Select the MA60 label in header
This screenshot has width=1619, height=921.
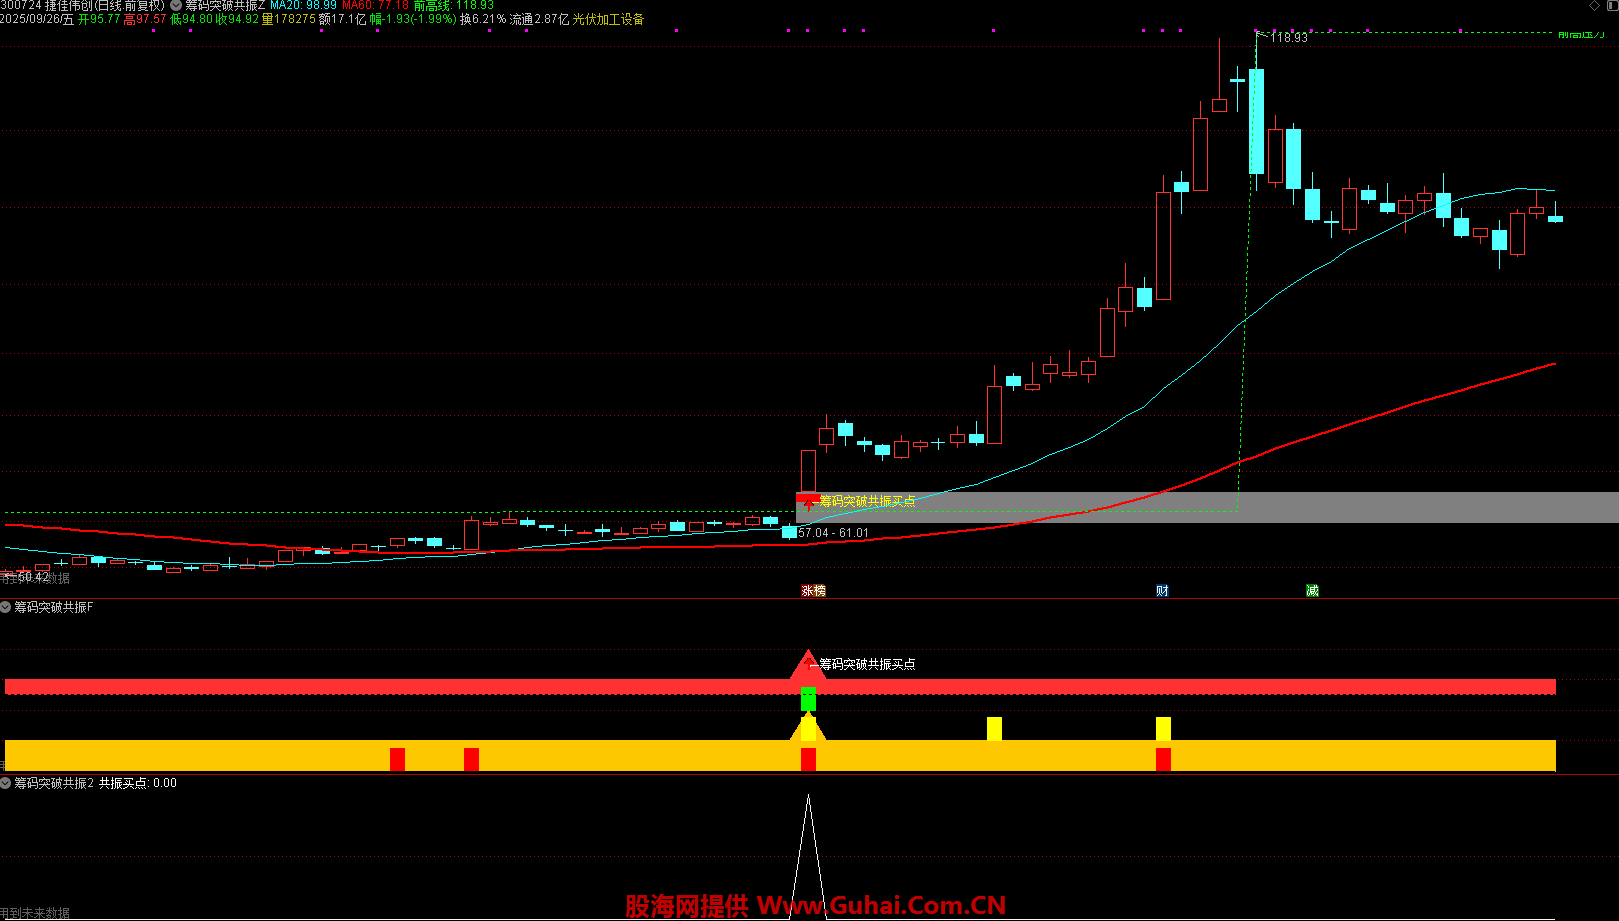[x=375, y=6]
